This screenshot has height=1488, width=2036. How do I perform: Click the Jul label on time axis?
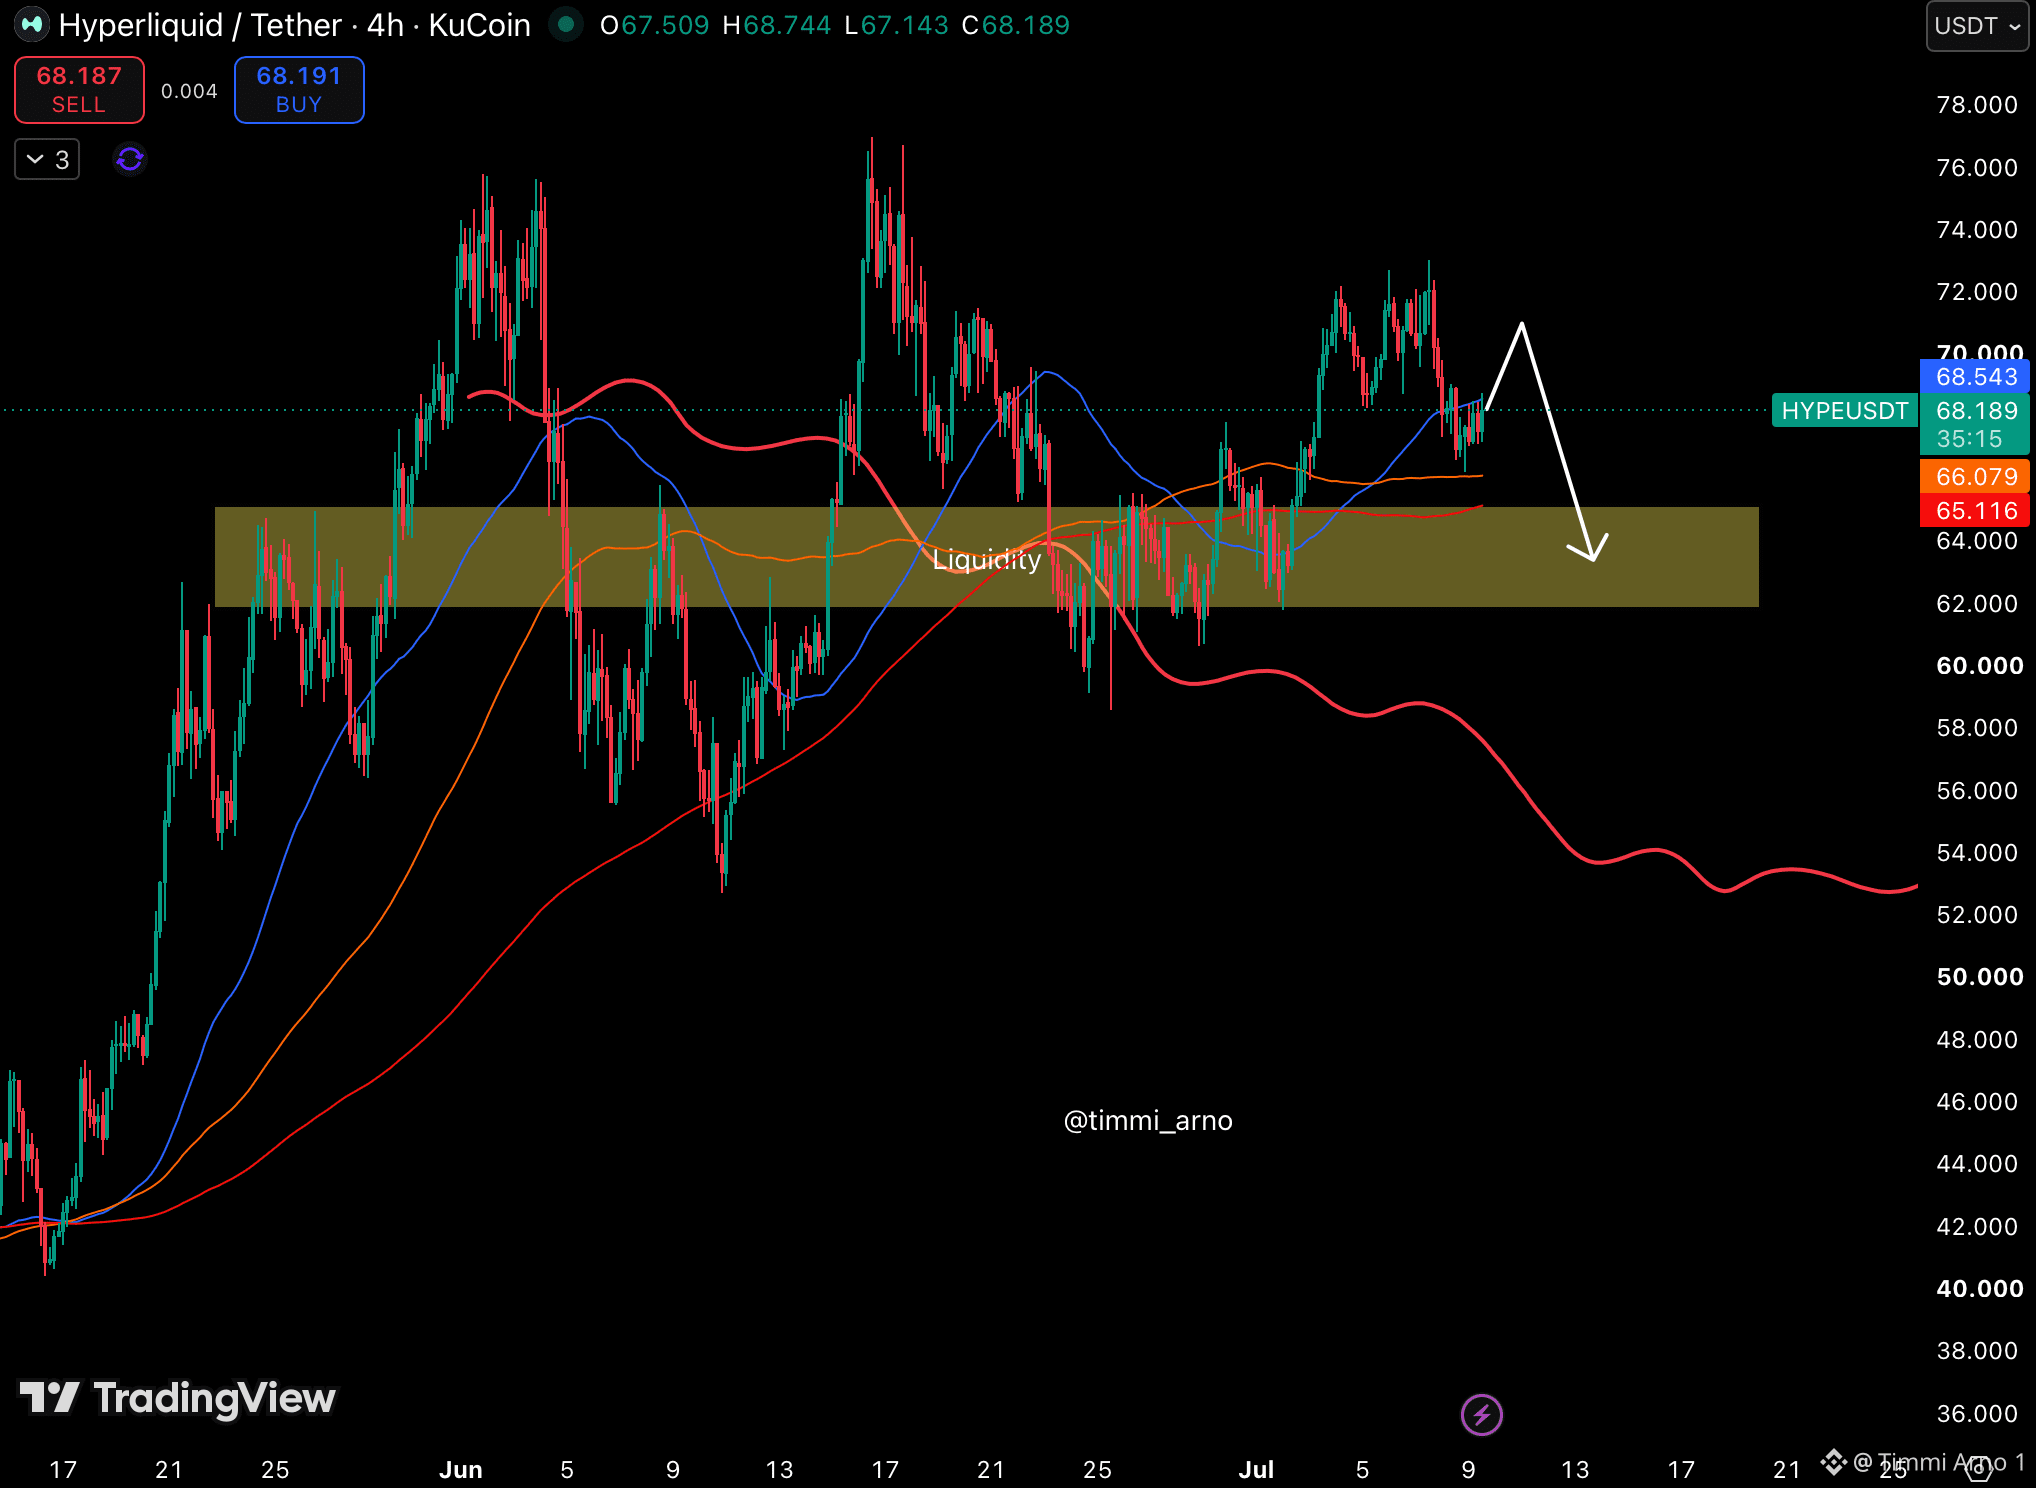tap(1256, 1469)
